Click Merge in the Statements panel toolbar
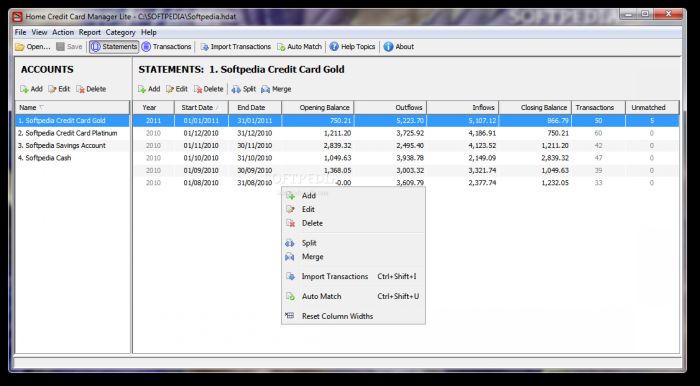The width and height of the screenshot is (700, 386). pos(276,89)
